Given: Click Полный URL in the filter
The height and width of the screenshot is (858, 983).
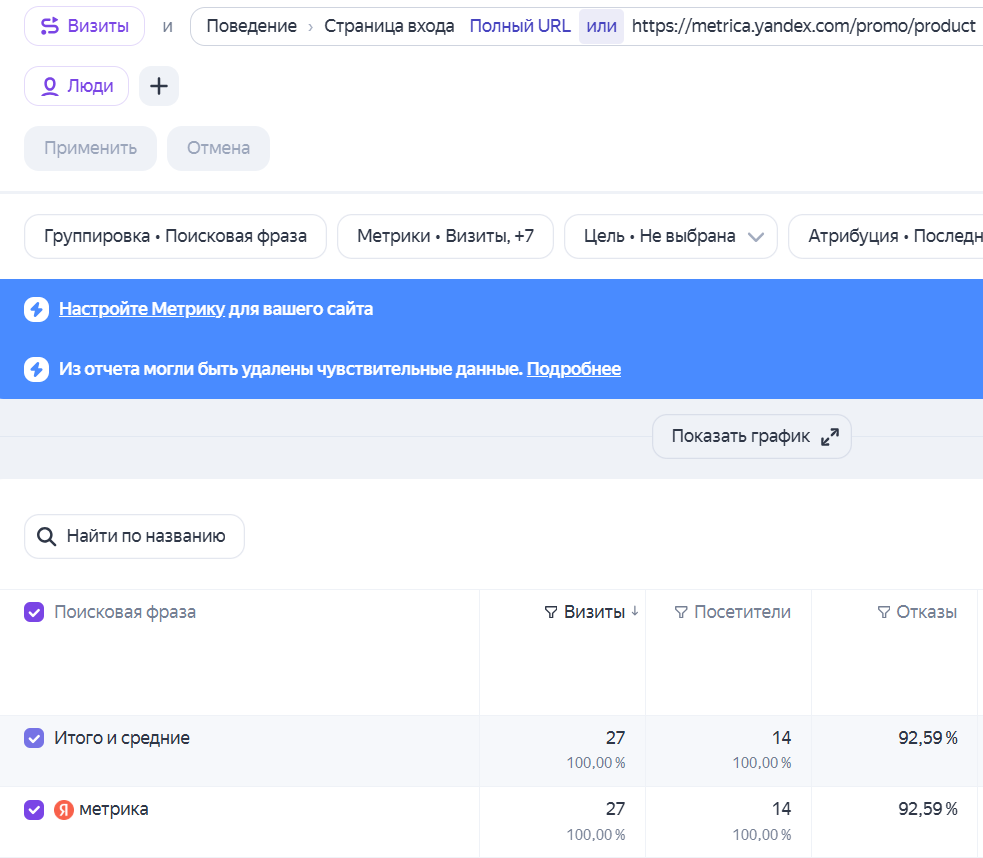Looking at the screenshot, I should (x=520, y=26).
